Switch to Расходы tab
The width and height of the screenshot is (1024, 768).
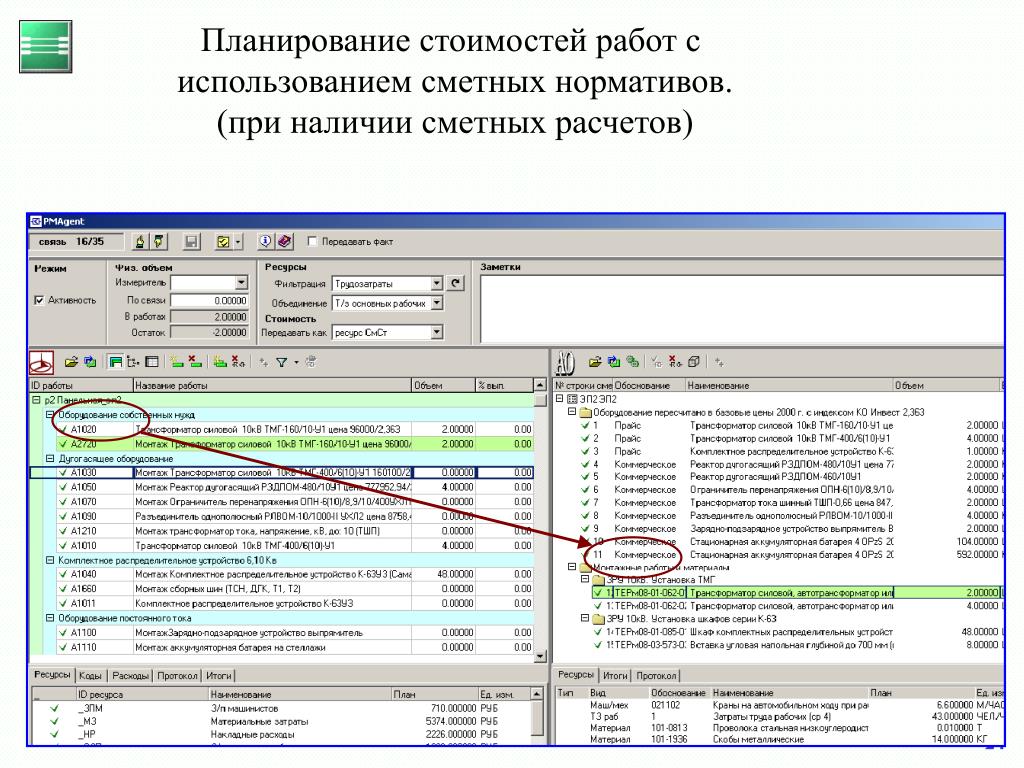(130, 676)
